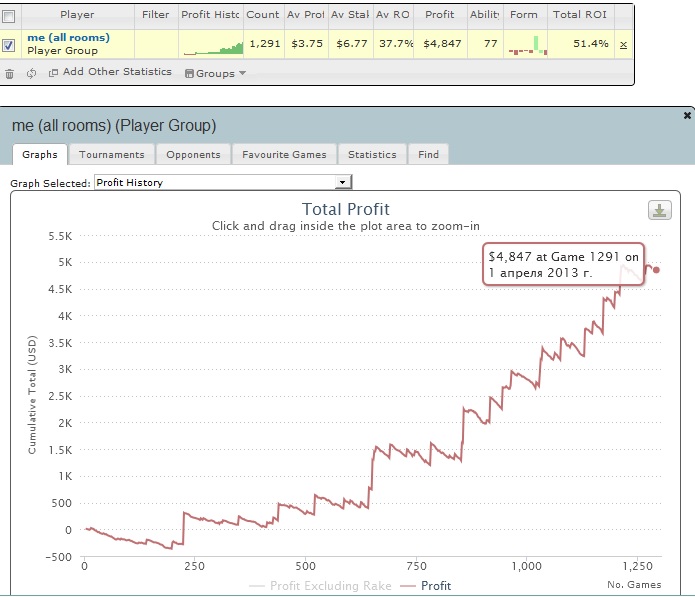Click the refresh statistics icon
The width and height of the screenshot is (695, 597).
(x=31, y=73)
